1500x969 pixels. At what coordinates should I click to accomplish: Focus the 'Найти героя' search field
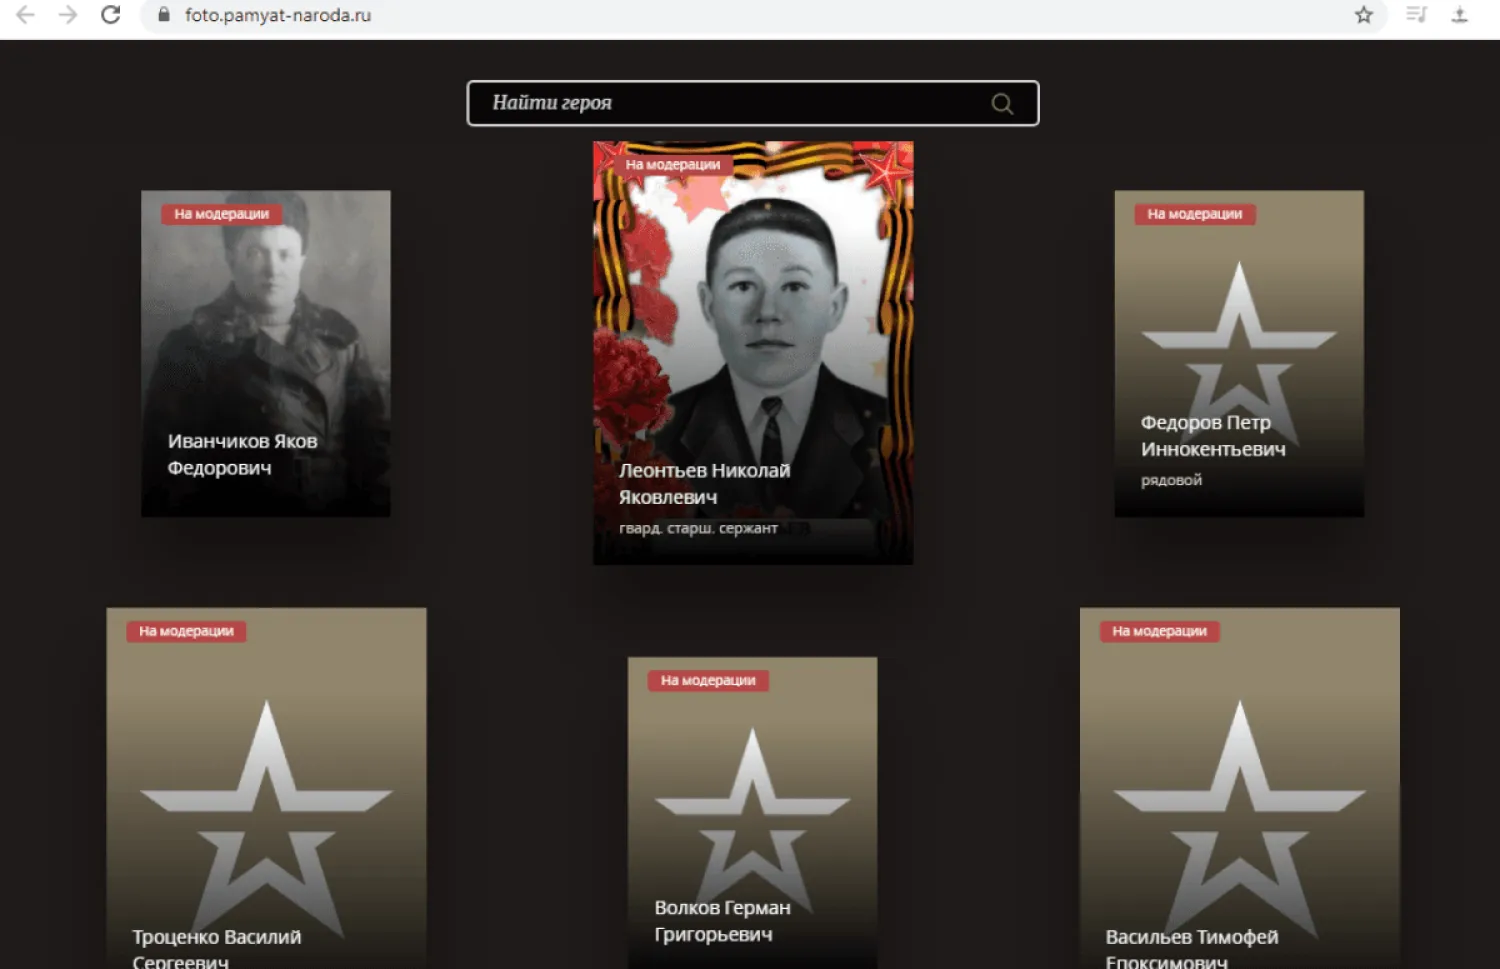[753, 103]
